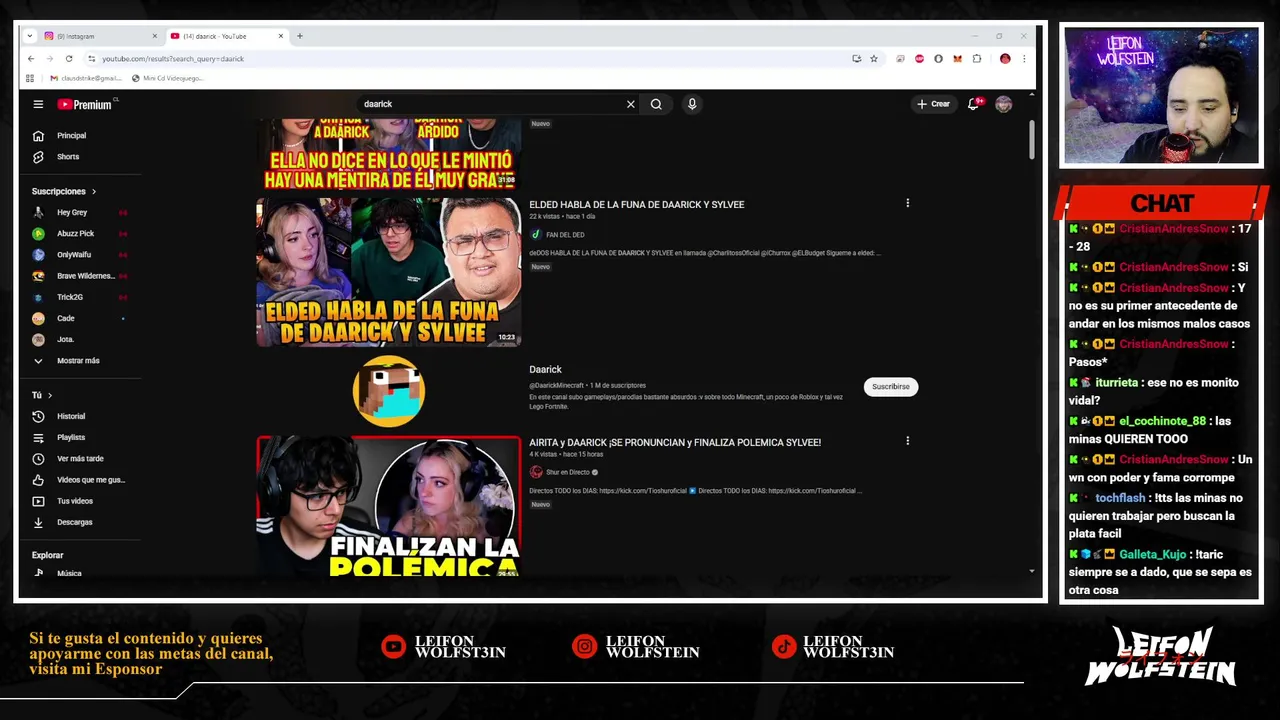Click the YouTube Premium logo
1280x720 pixels.
click(x=85, y=104)
